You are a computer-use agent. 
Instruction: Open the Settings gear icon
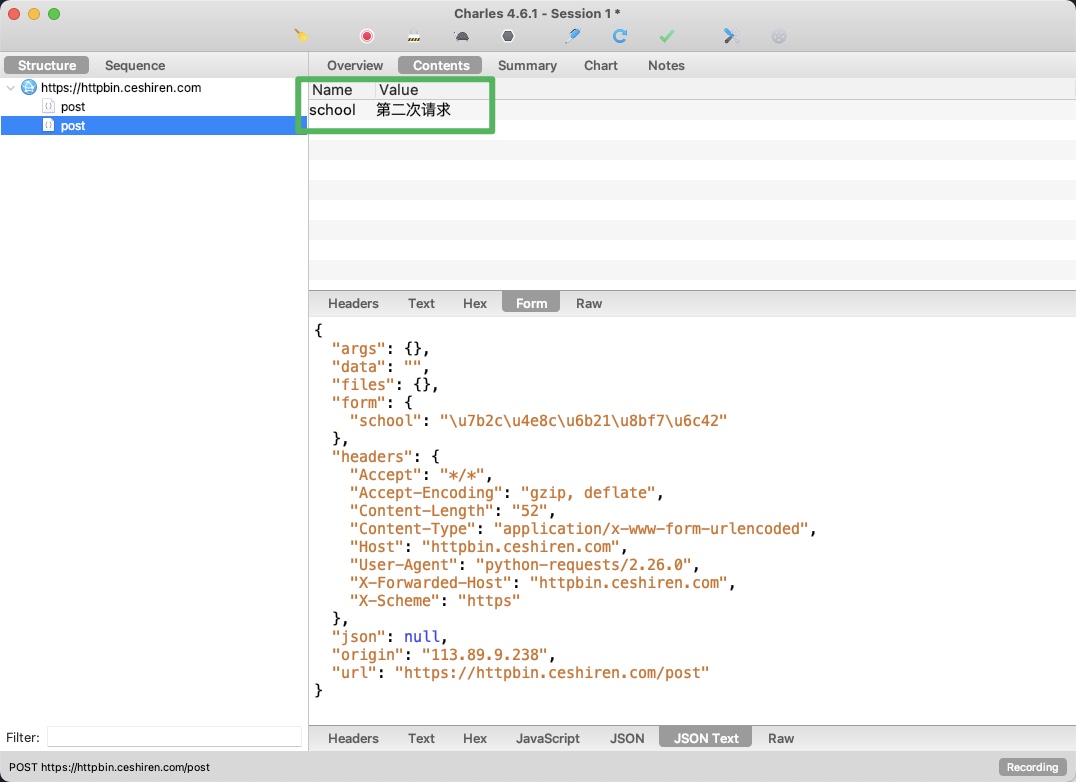click(x=779, y=36)
